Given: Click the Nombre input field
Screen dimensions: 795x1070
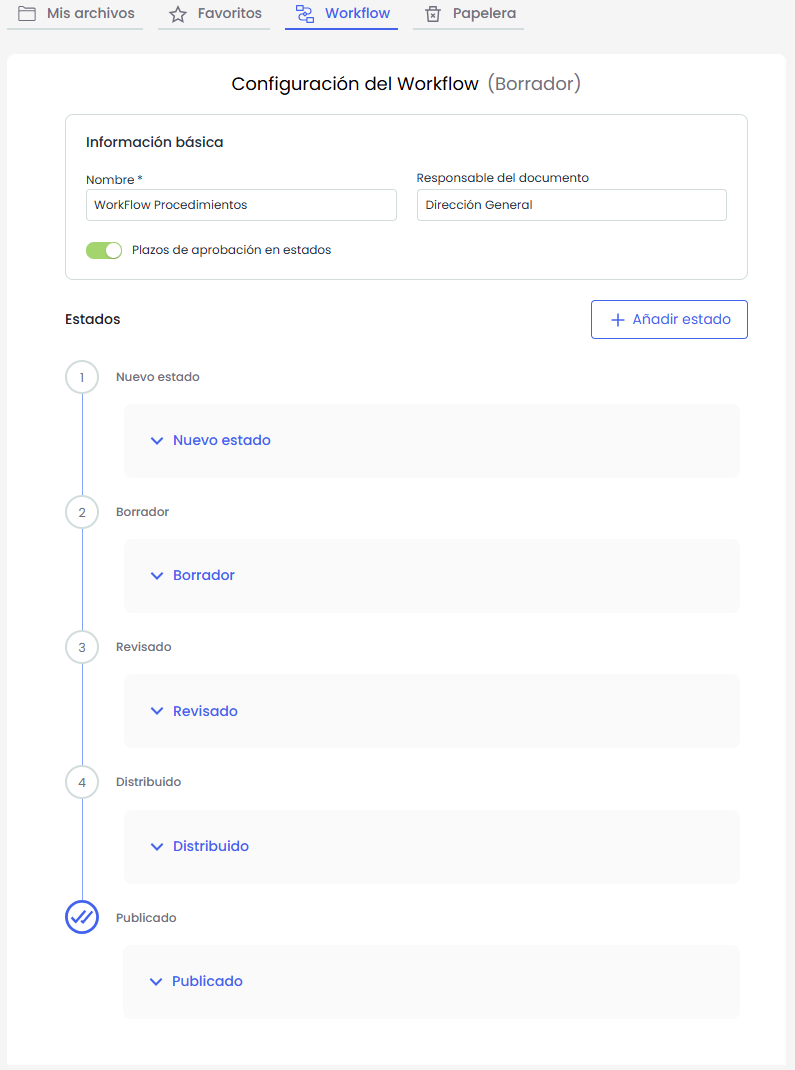Looking at the screenshot, I should pos(241,205).
